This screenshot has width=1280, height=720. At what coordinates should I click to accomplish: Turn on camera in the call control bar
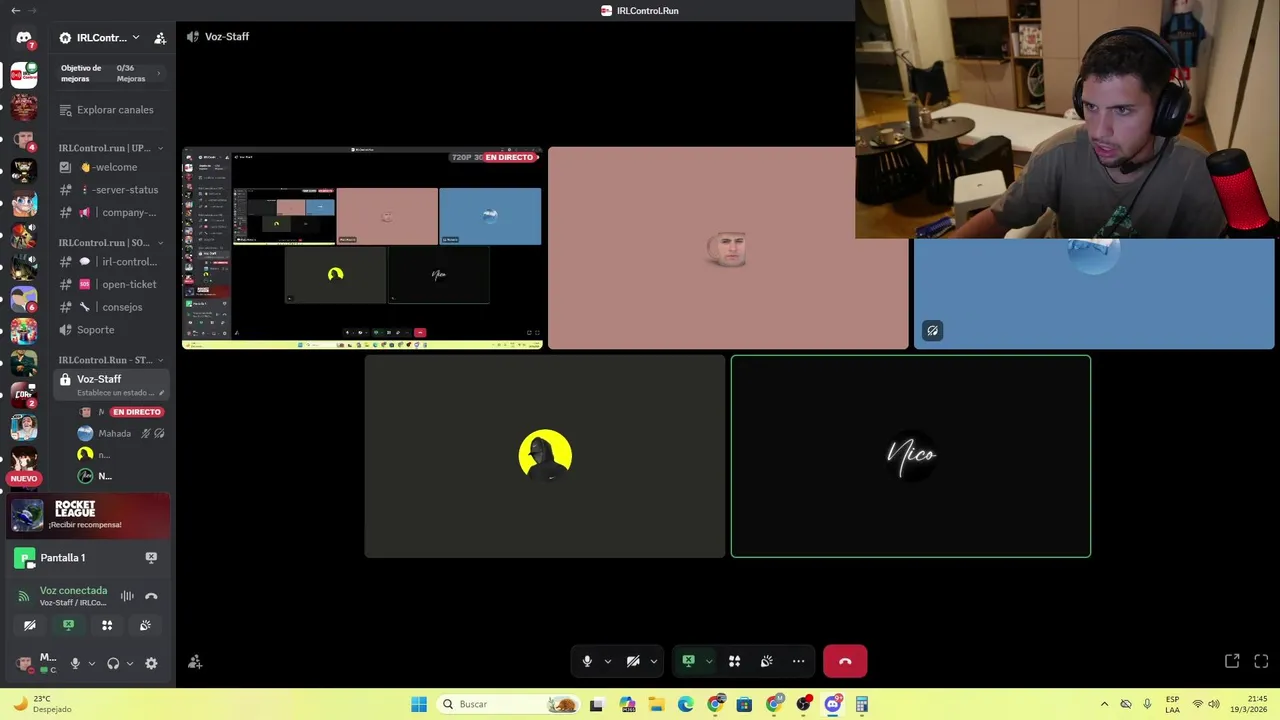tap(633, 661)
